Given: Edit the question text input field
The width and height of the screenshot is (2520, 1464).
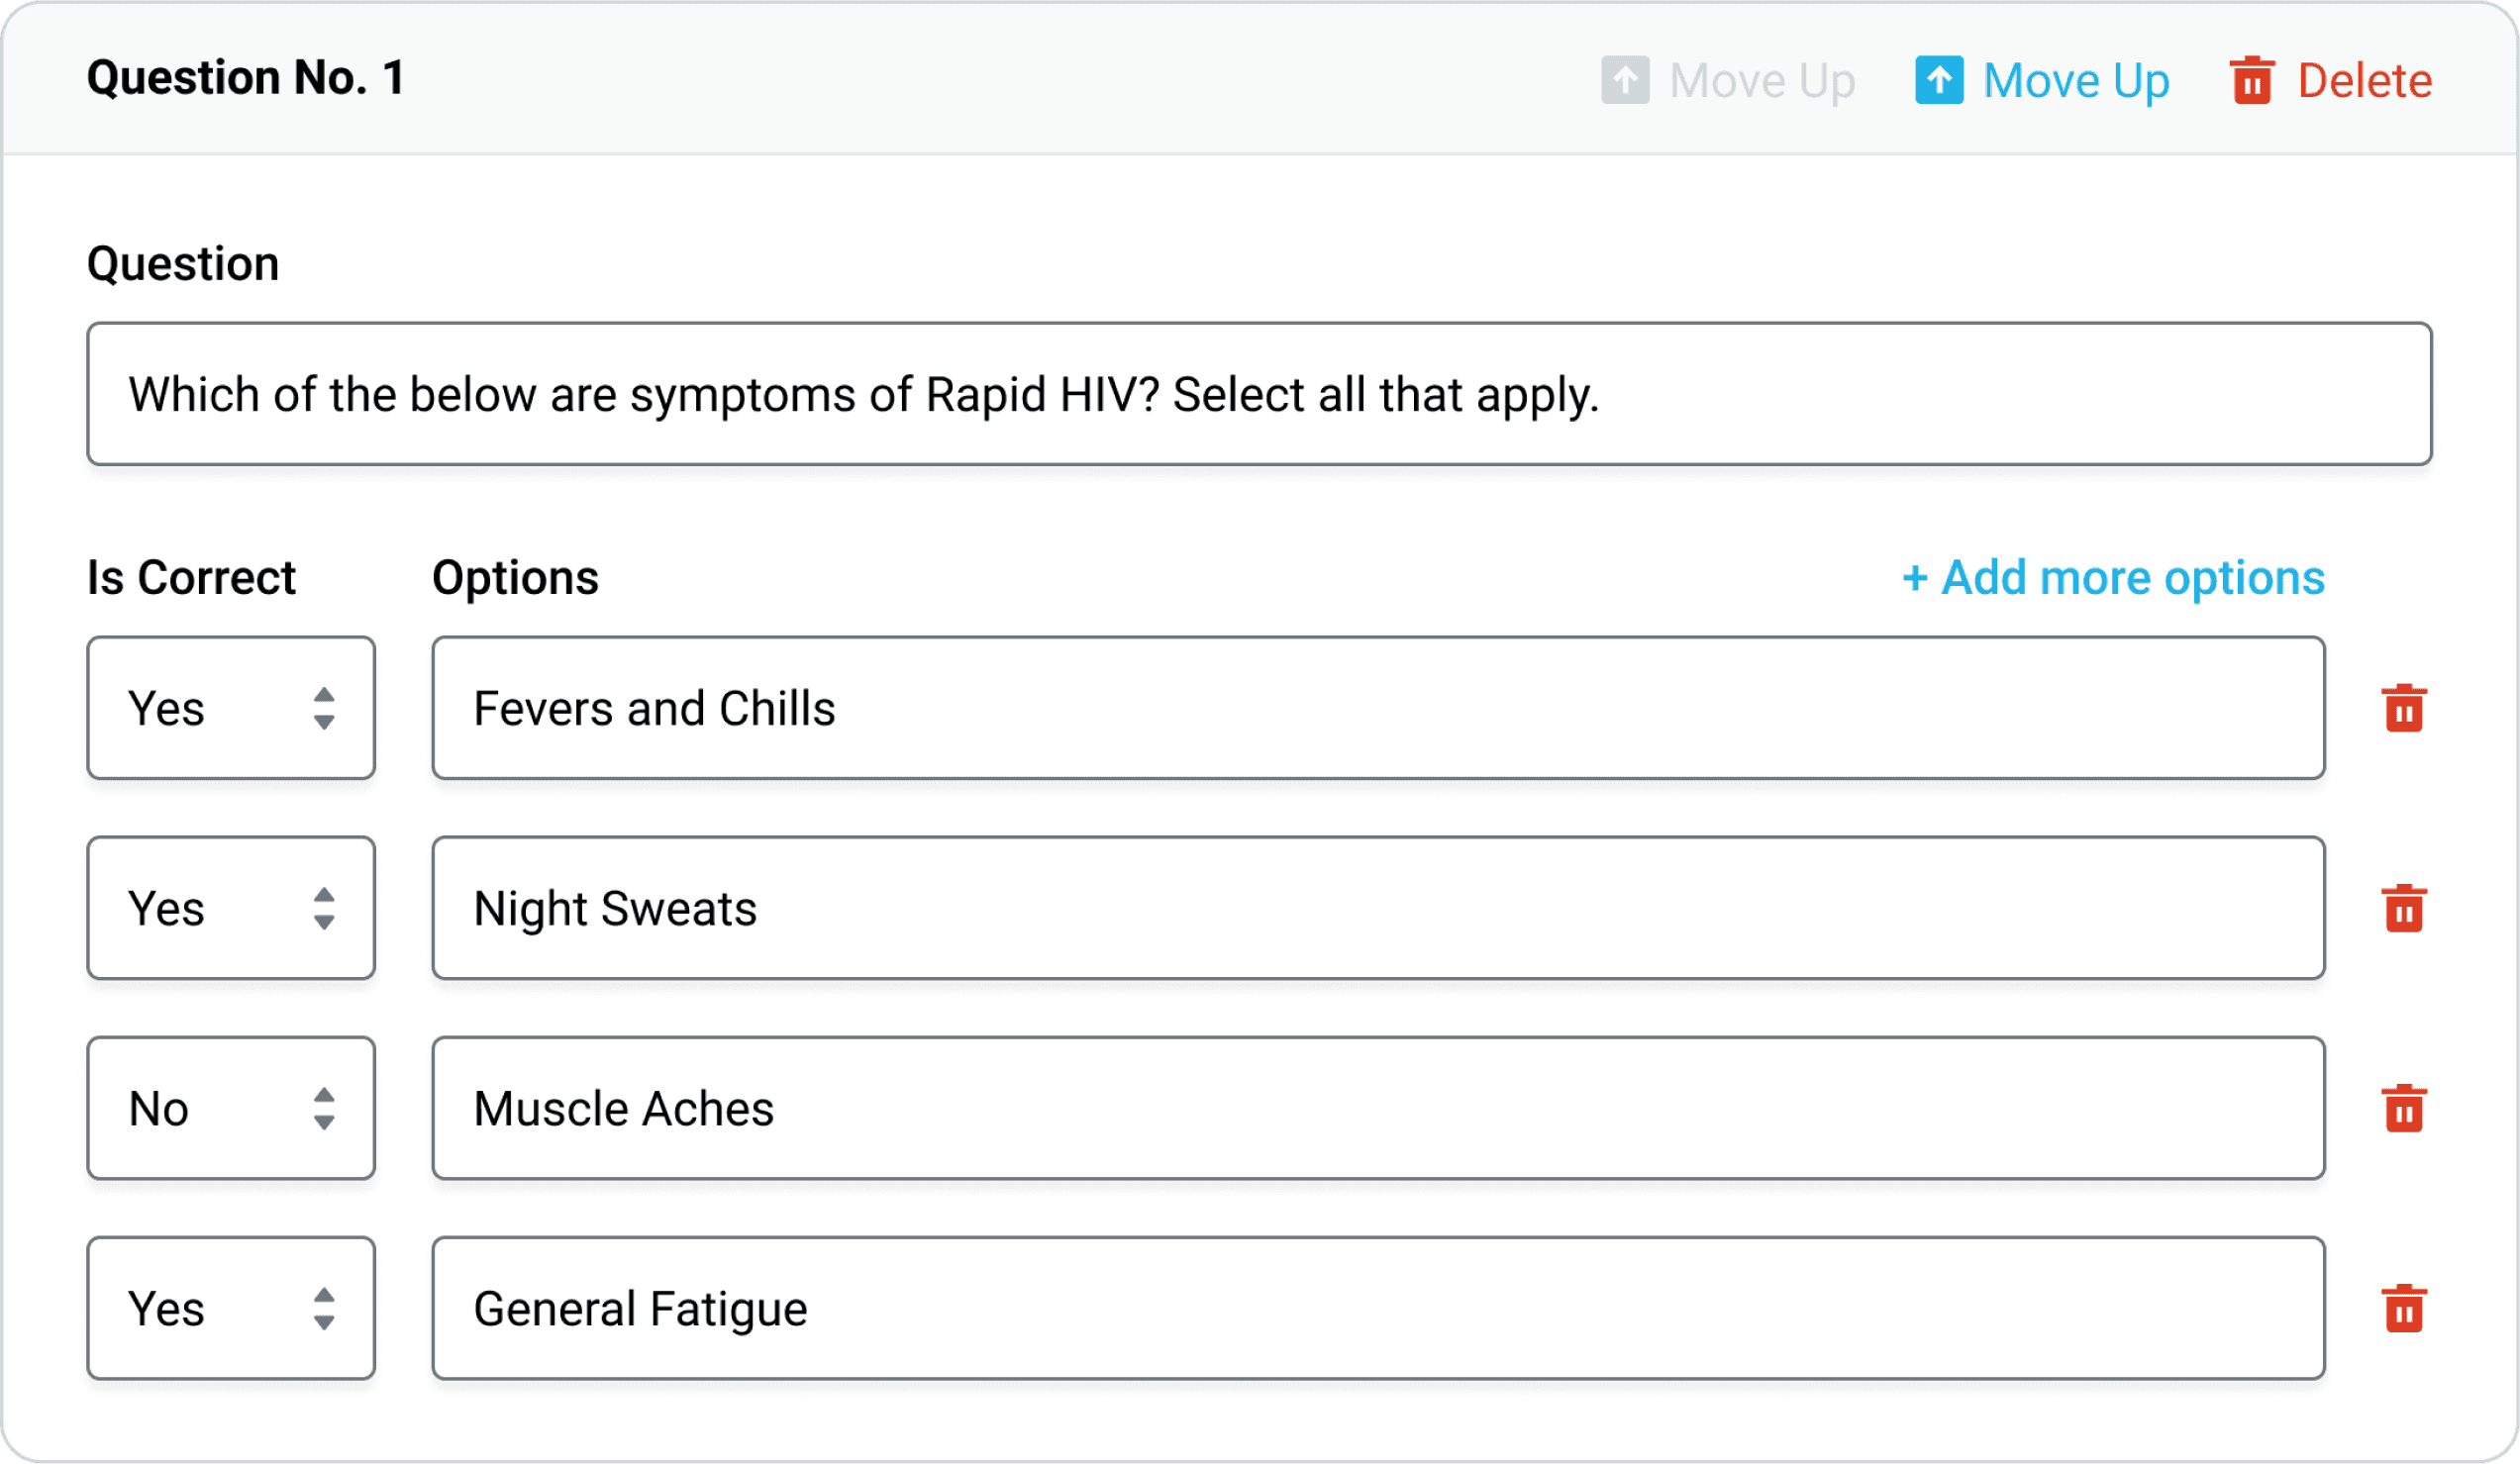Looking at the screenshot, I should click(x=1259, y=392).
